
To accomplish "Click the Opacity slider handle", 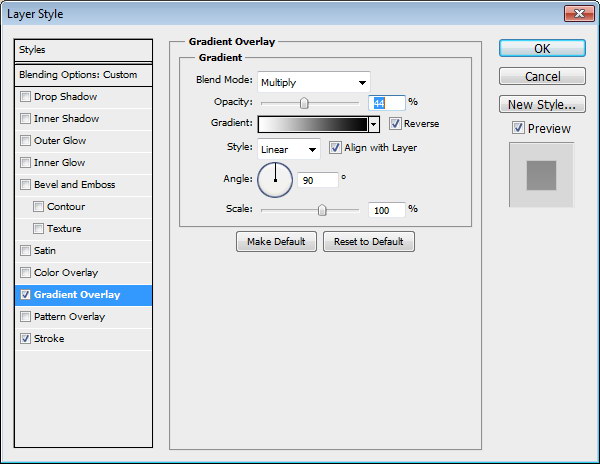I will click(x=304, y=103).
